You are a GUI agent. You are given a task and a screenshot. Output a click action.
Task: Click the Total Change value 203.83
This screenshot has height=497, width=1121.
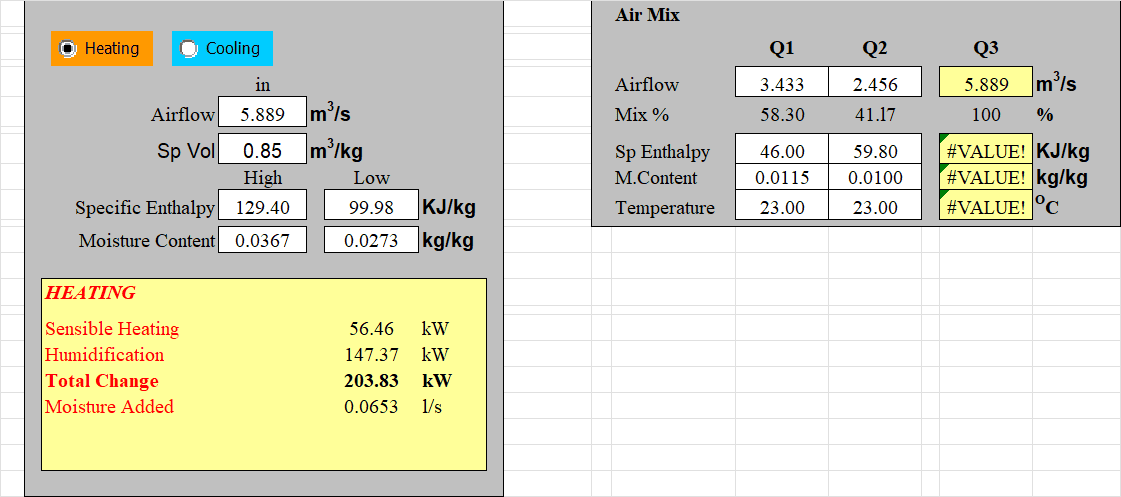[x=371, y=380]
